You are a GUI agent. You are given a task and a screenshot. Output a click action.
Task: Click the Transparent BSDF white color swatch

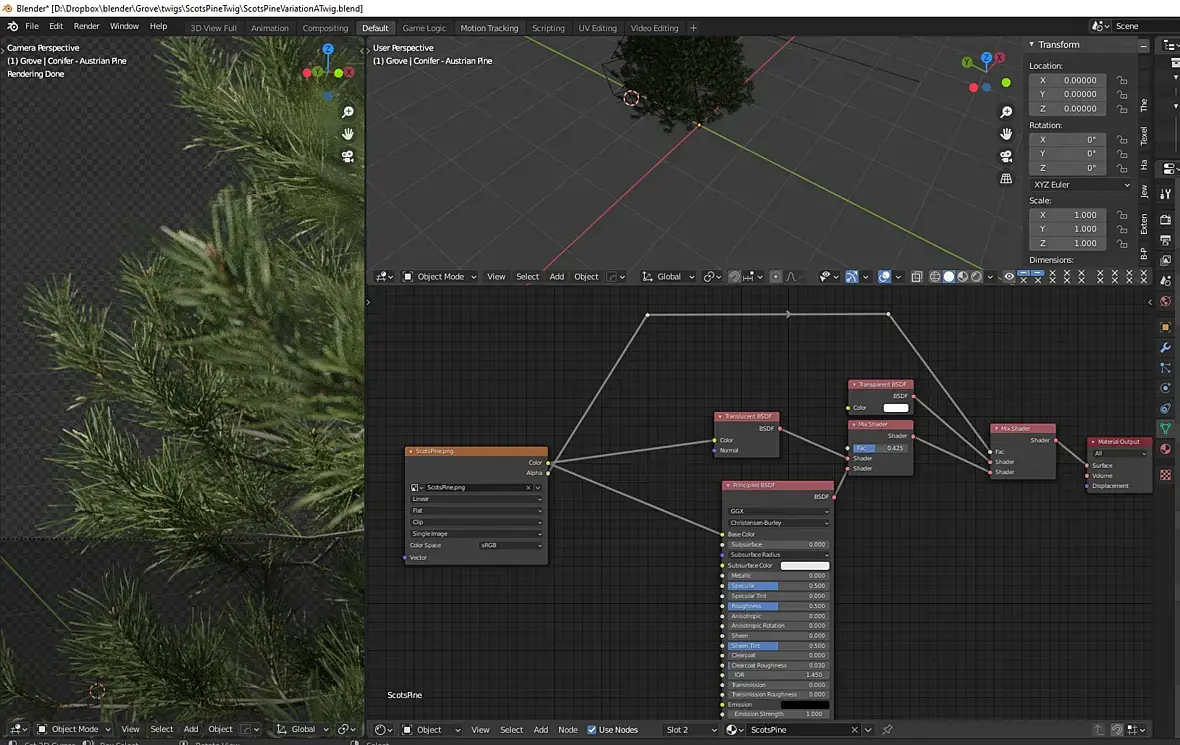pos(895,408)
